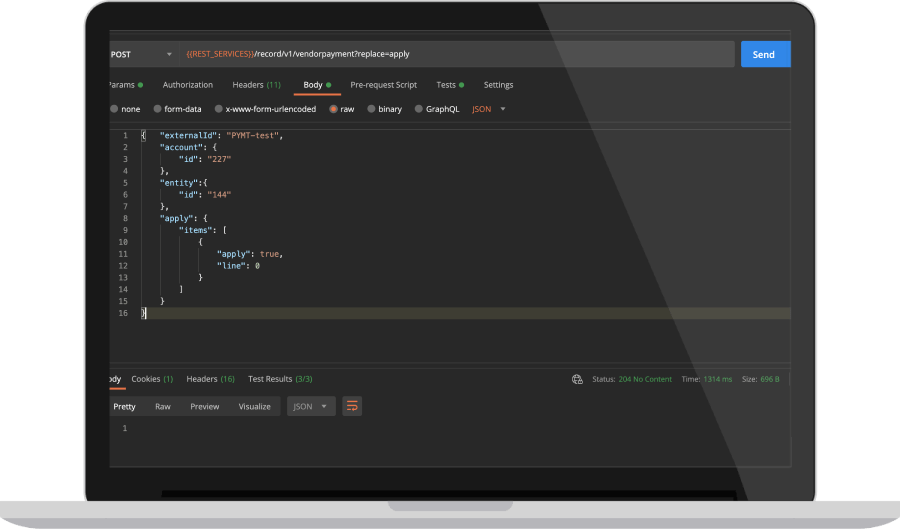
Task: Send the POST request with Send button
Action: pos(765,55)
